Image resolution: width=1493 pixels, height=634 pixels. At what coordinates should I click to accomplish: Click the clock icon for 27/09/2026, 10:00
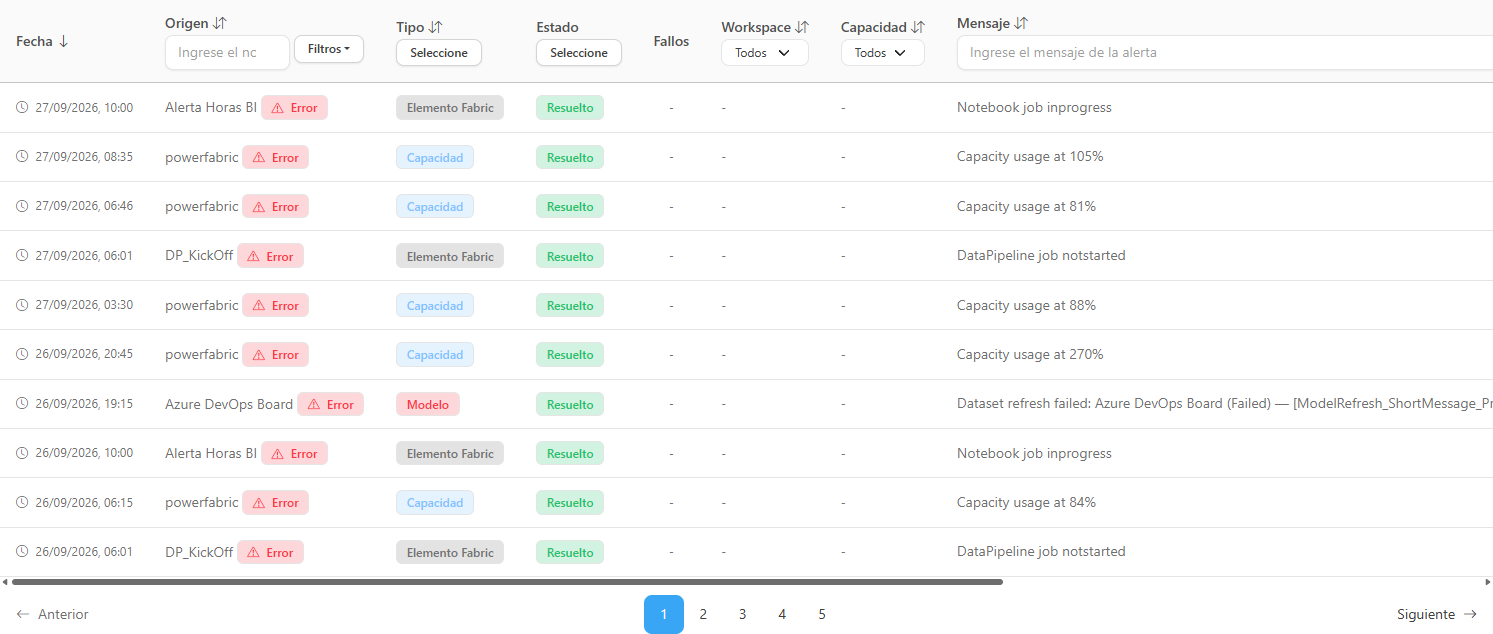click(x=22, y=108)
